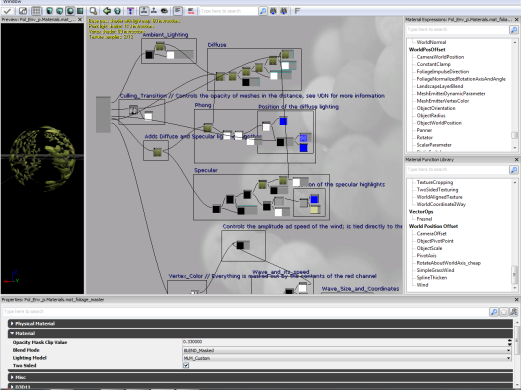Apply material changes with the checkmark icon
The width and height of the screenshot is (523, 390).
(7, 11)
